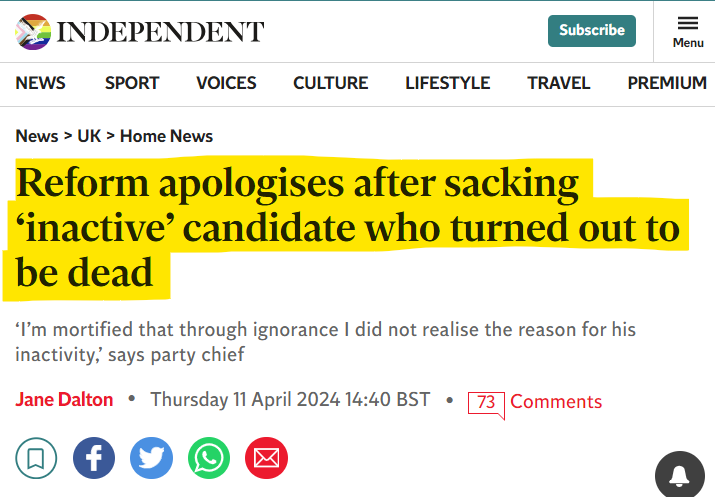Share article by email icon
This screenshot has width=715, height=497.
[266, 459]
